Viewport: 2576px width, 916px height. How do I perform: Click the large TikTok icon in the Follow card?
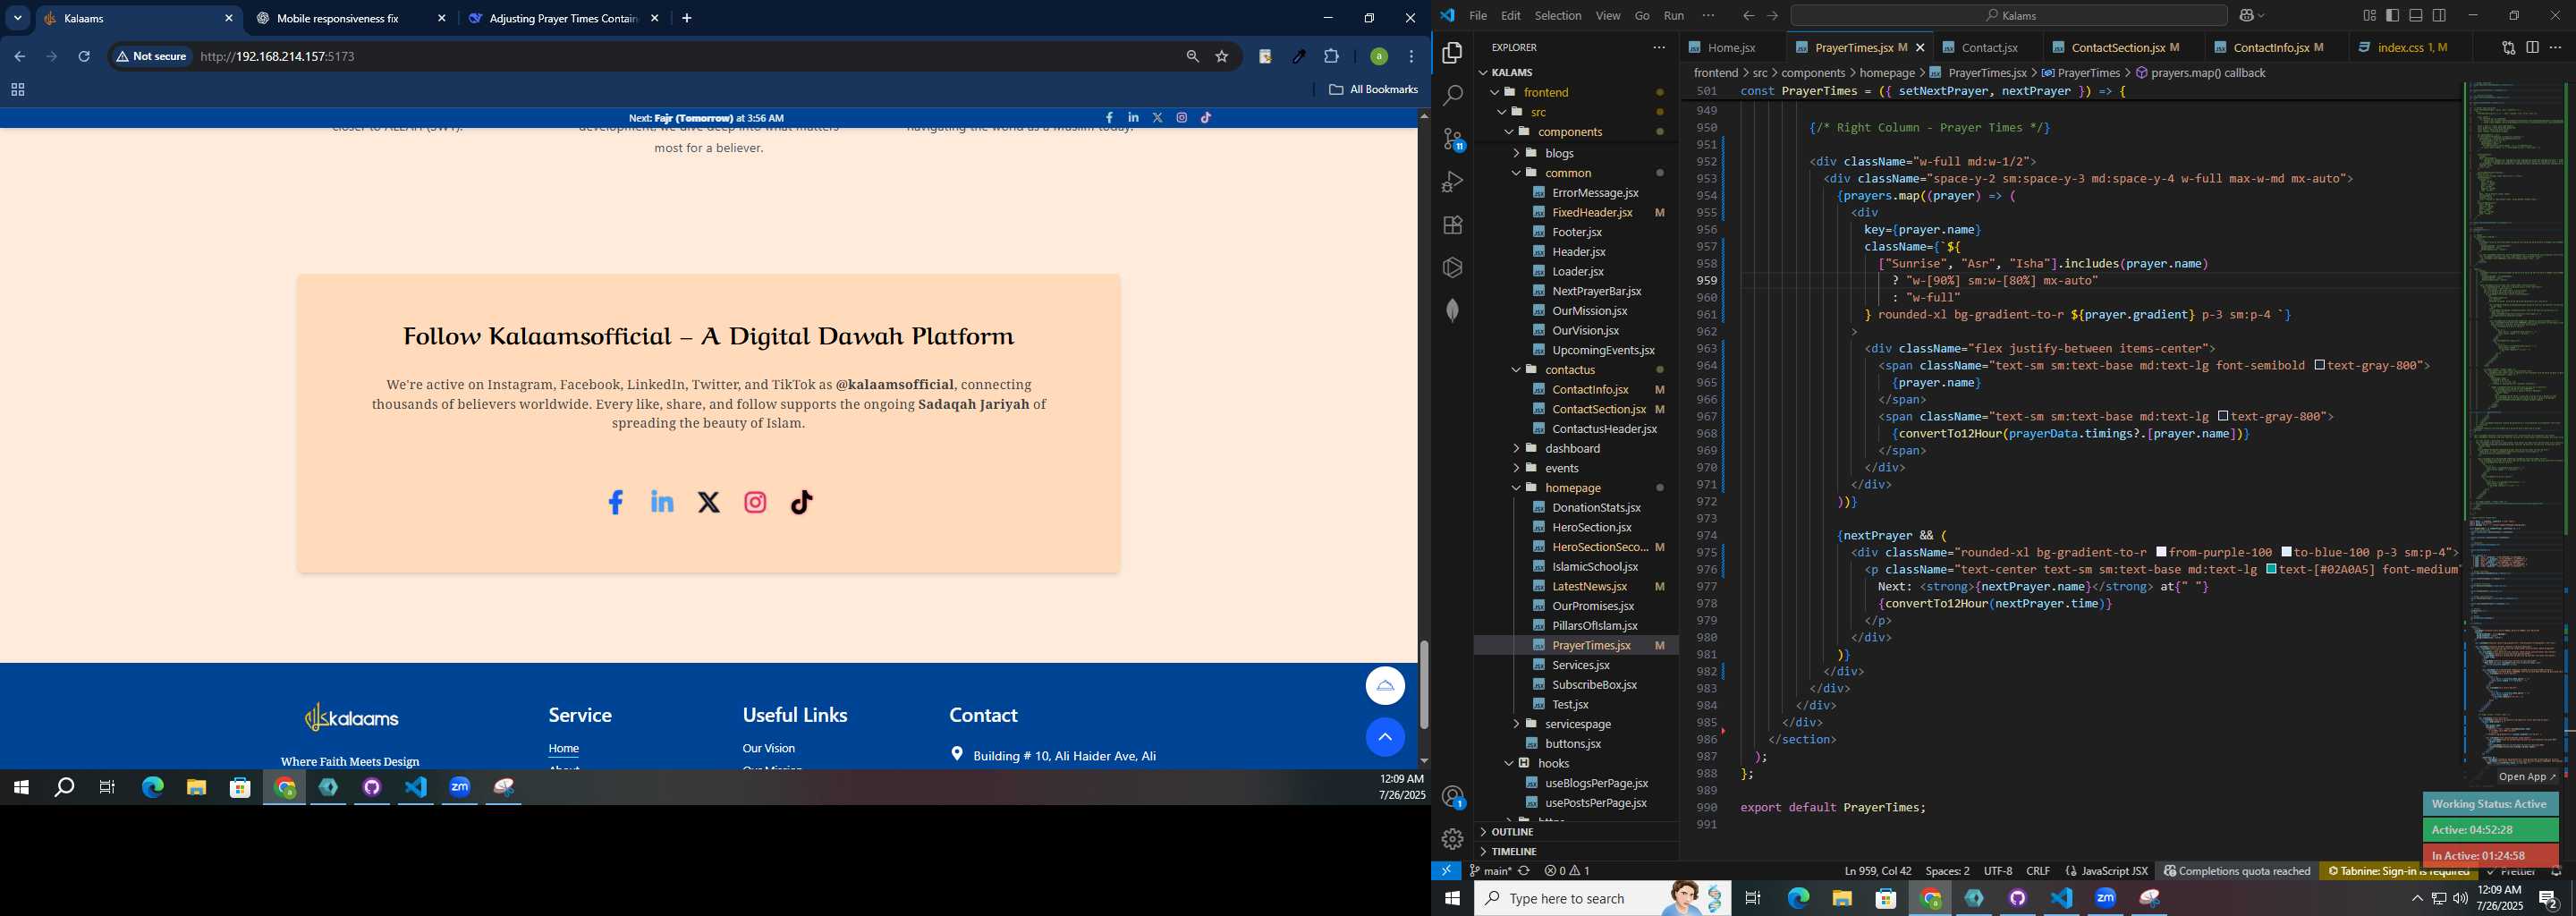[802, 503]
